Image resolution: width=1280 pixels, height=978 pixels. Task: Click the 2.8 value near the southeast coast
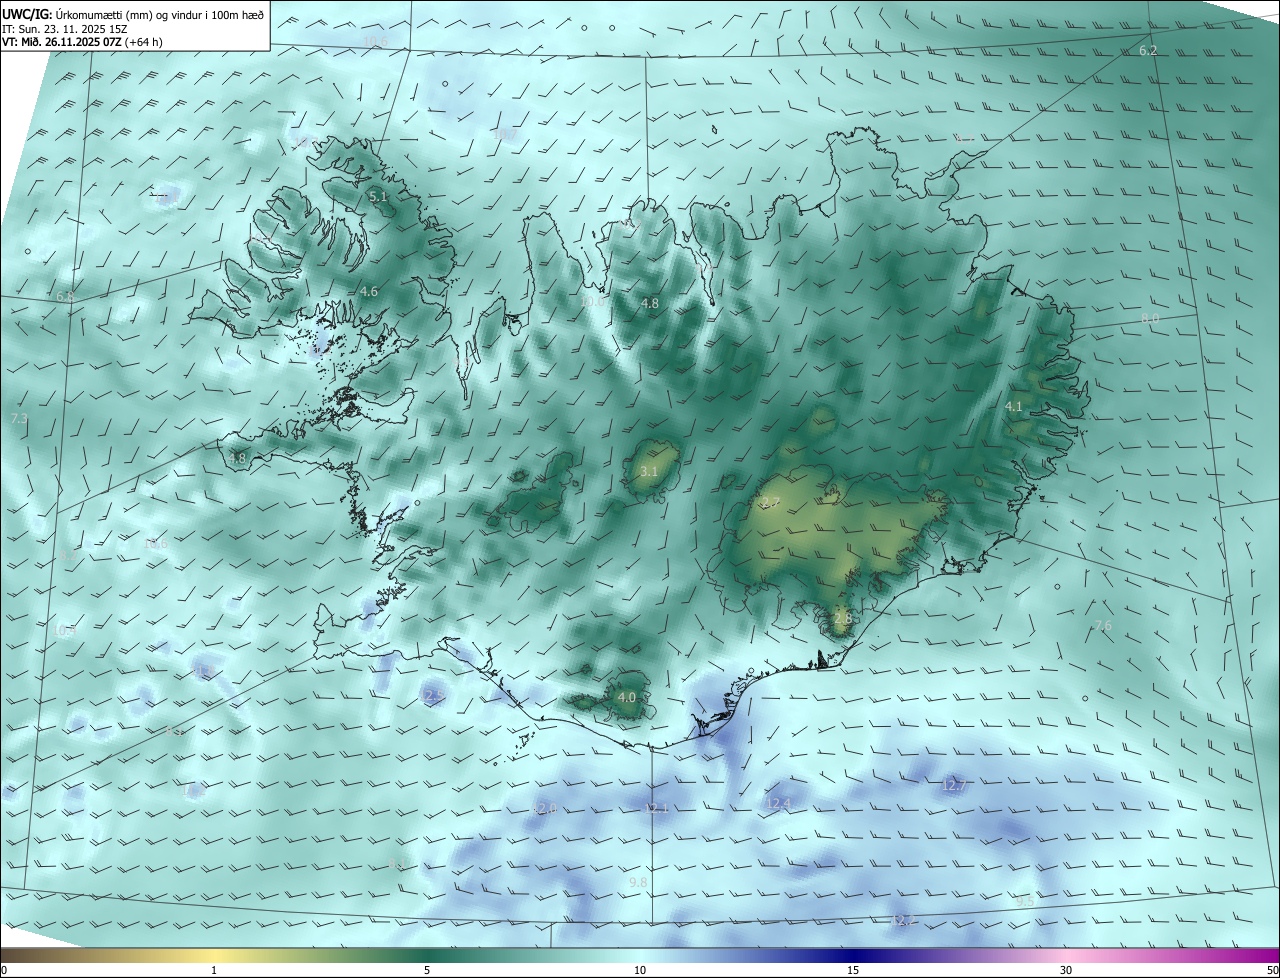tap(842, 619)
